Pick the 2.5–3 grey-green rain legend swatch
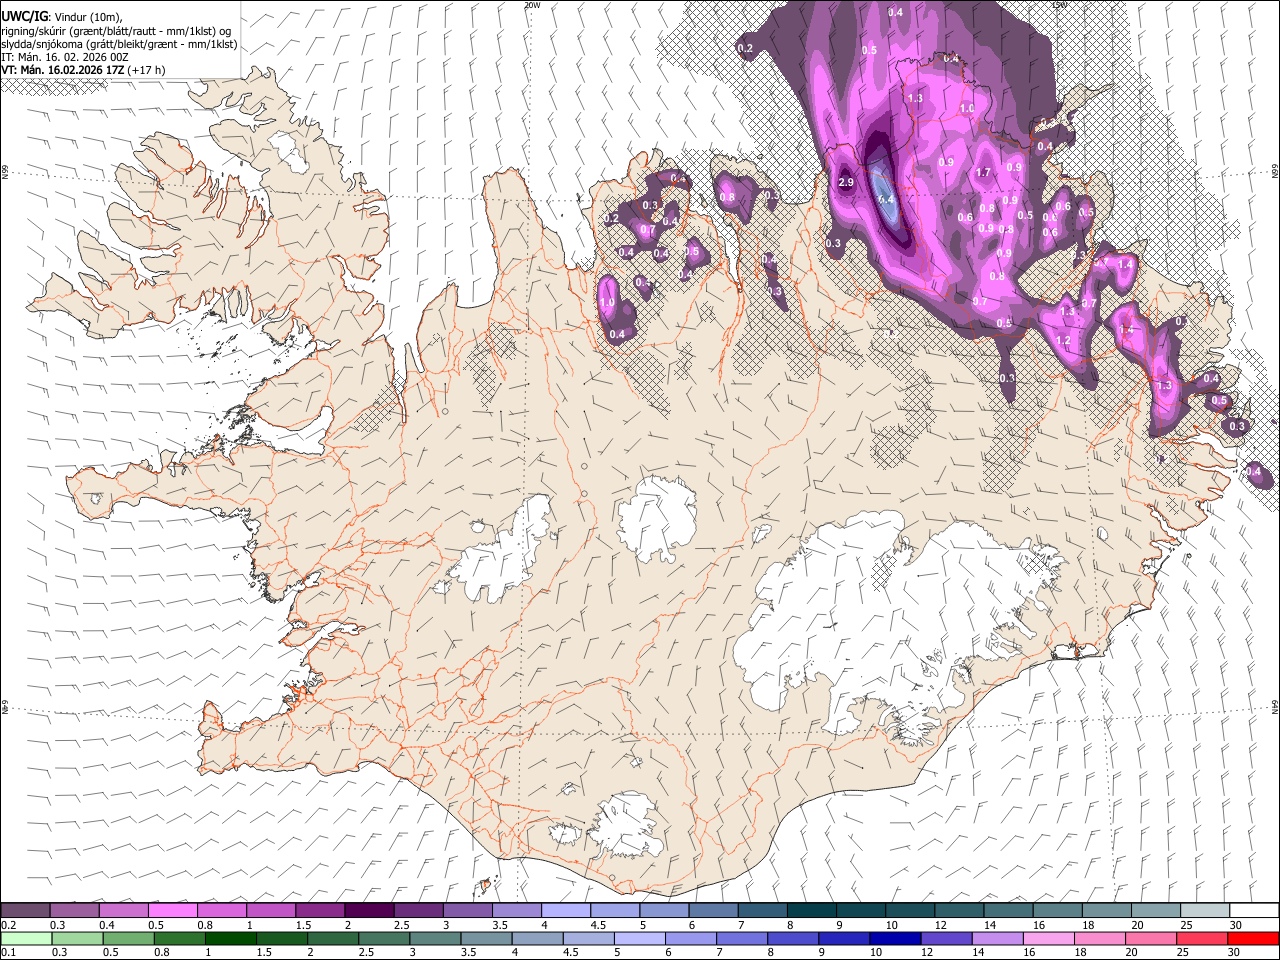1280x960 pixels. (x=384, y=938)
